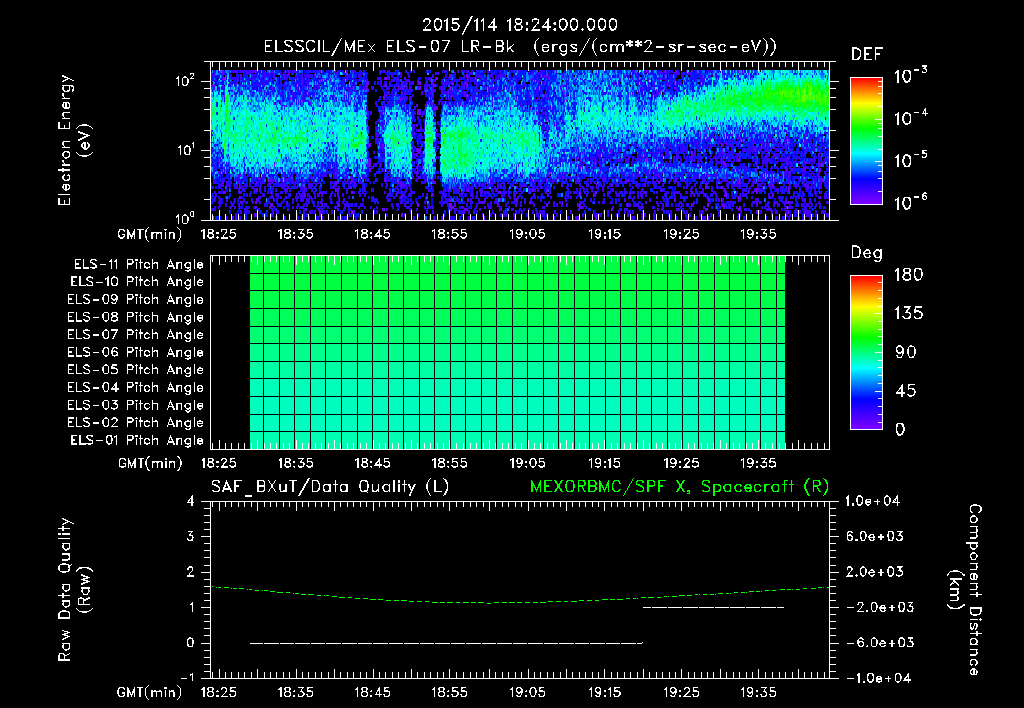The width and height of the screenshot is (1024, 708).
Task: Click the '6.0e+03' distance tick label
Action: pyautogui.click(x=875, y=536)
